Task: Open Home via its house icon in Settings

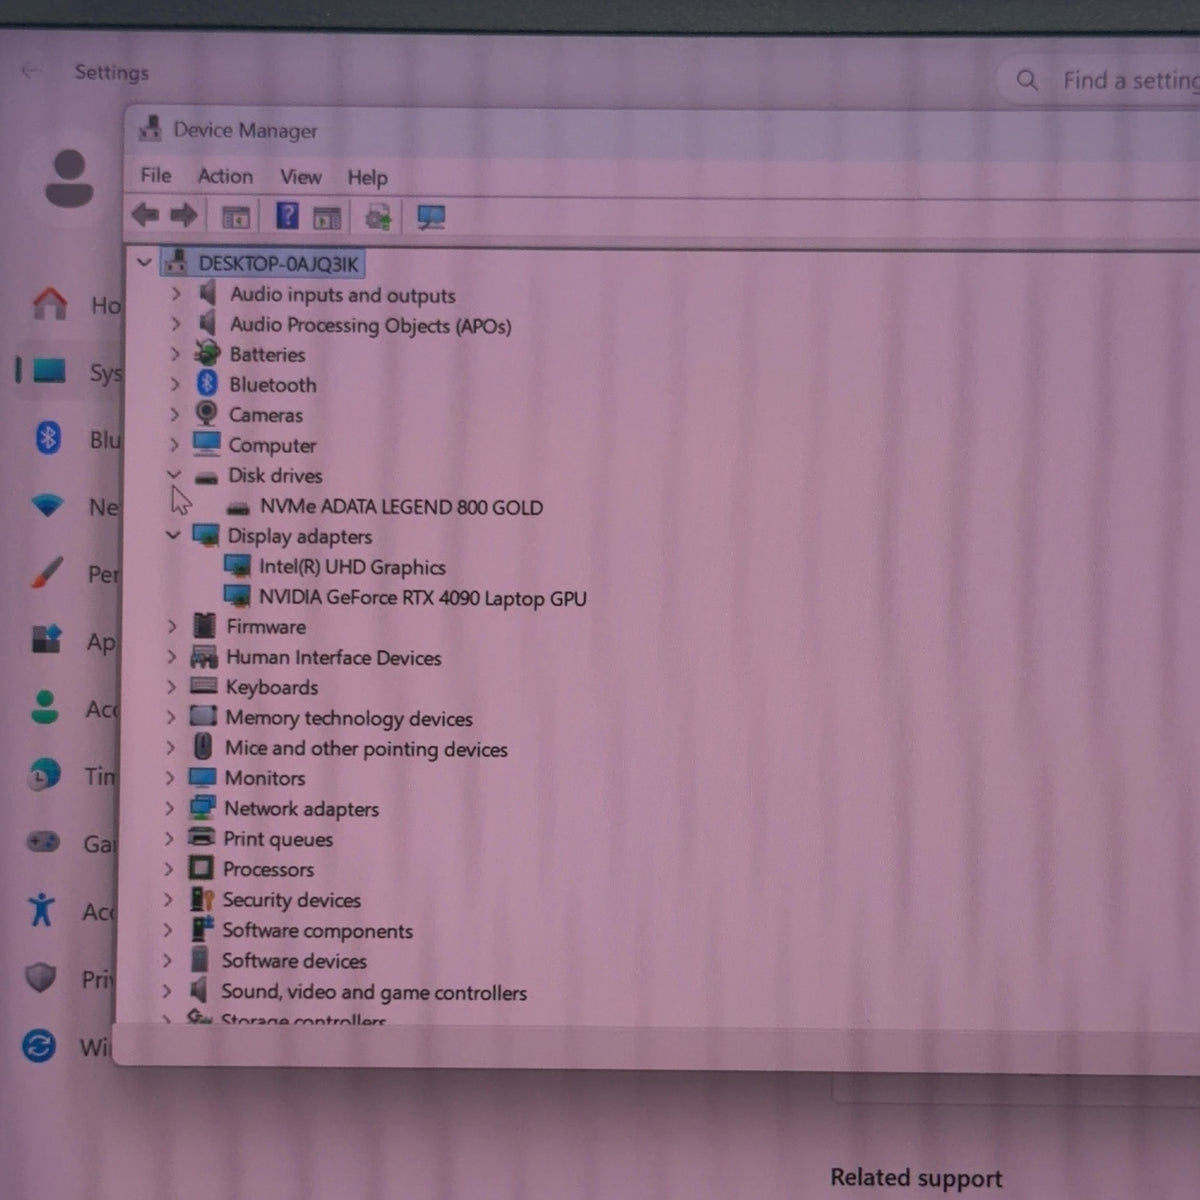Action: coord(50,303)
